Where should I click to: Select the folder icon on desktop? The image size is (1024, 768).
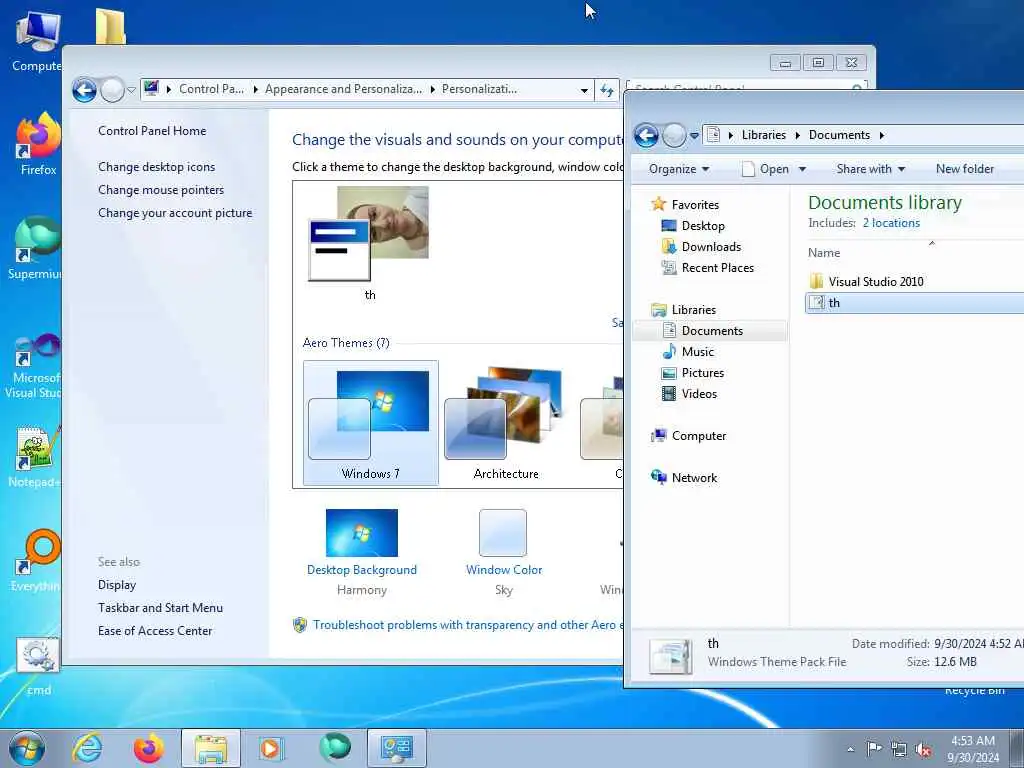(110, 26)
